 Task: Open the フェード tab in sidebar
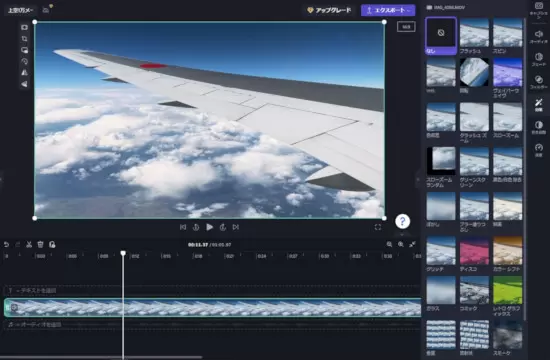tap(538, 59)
